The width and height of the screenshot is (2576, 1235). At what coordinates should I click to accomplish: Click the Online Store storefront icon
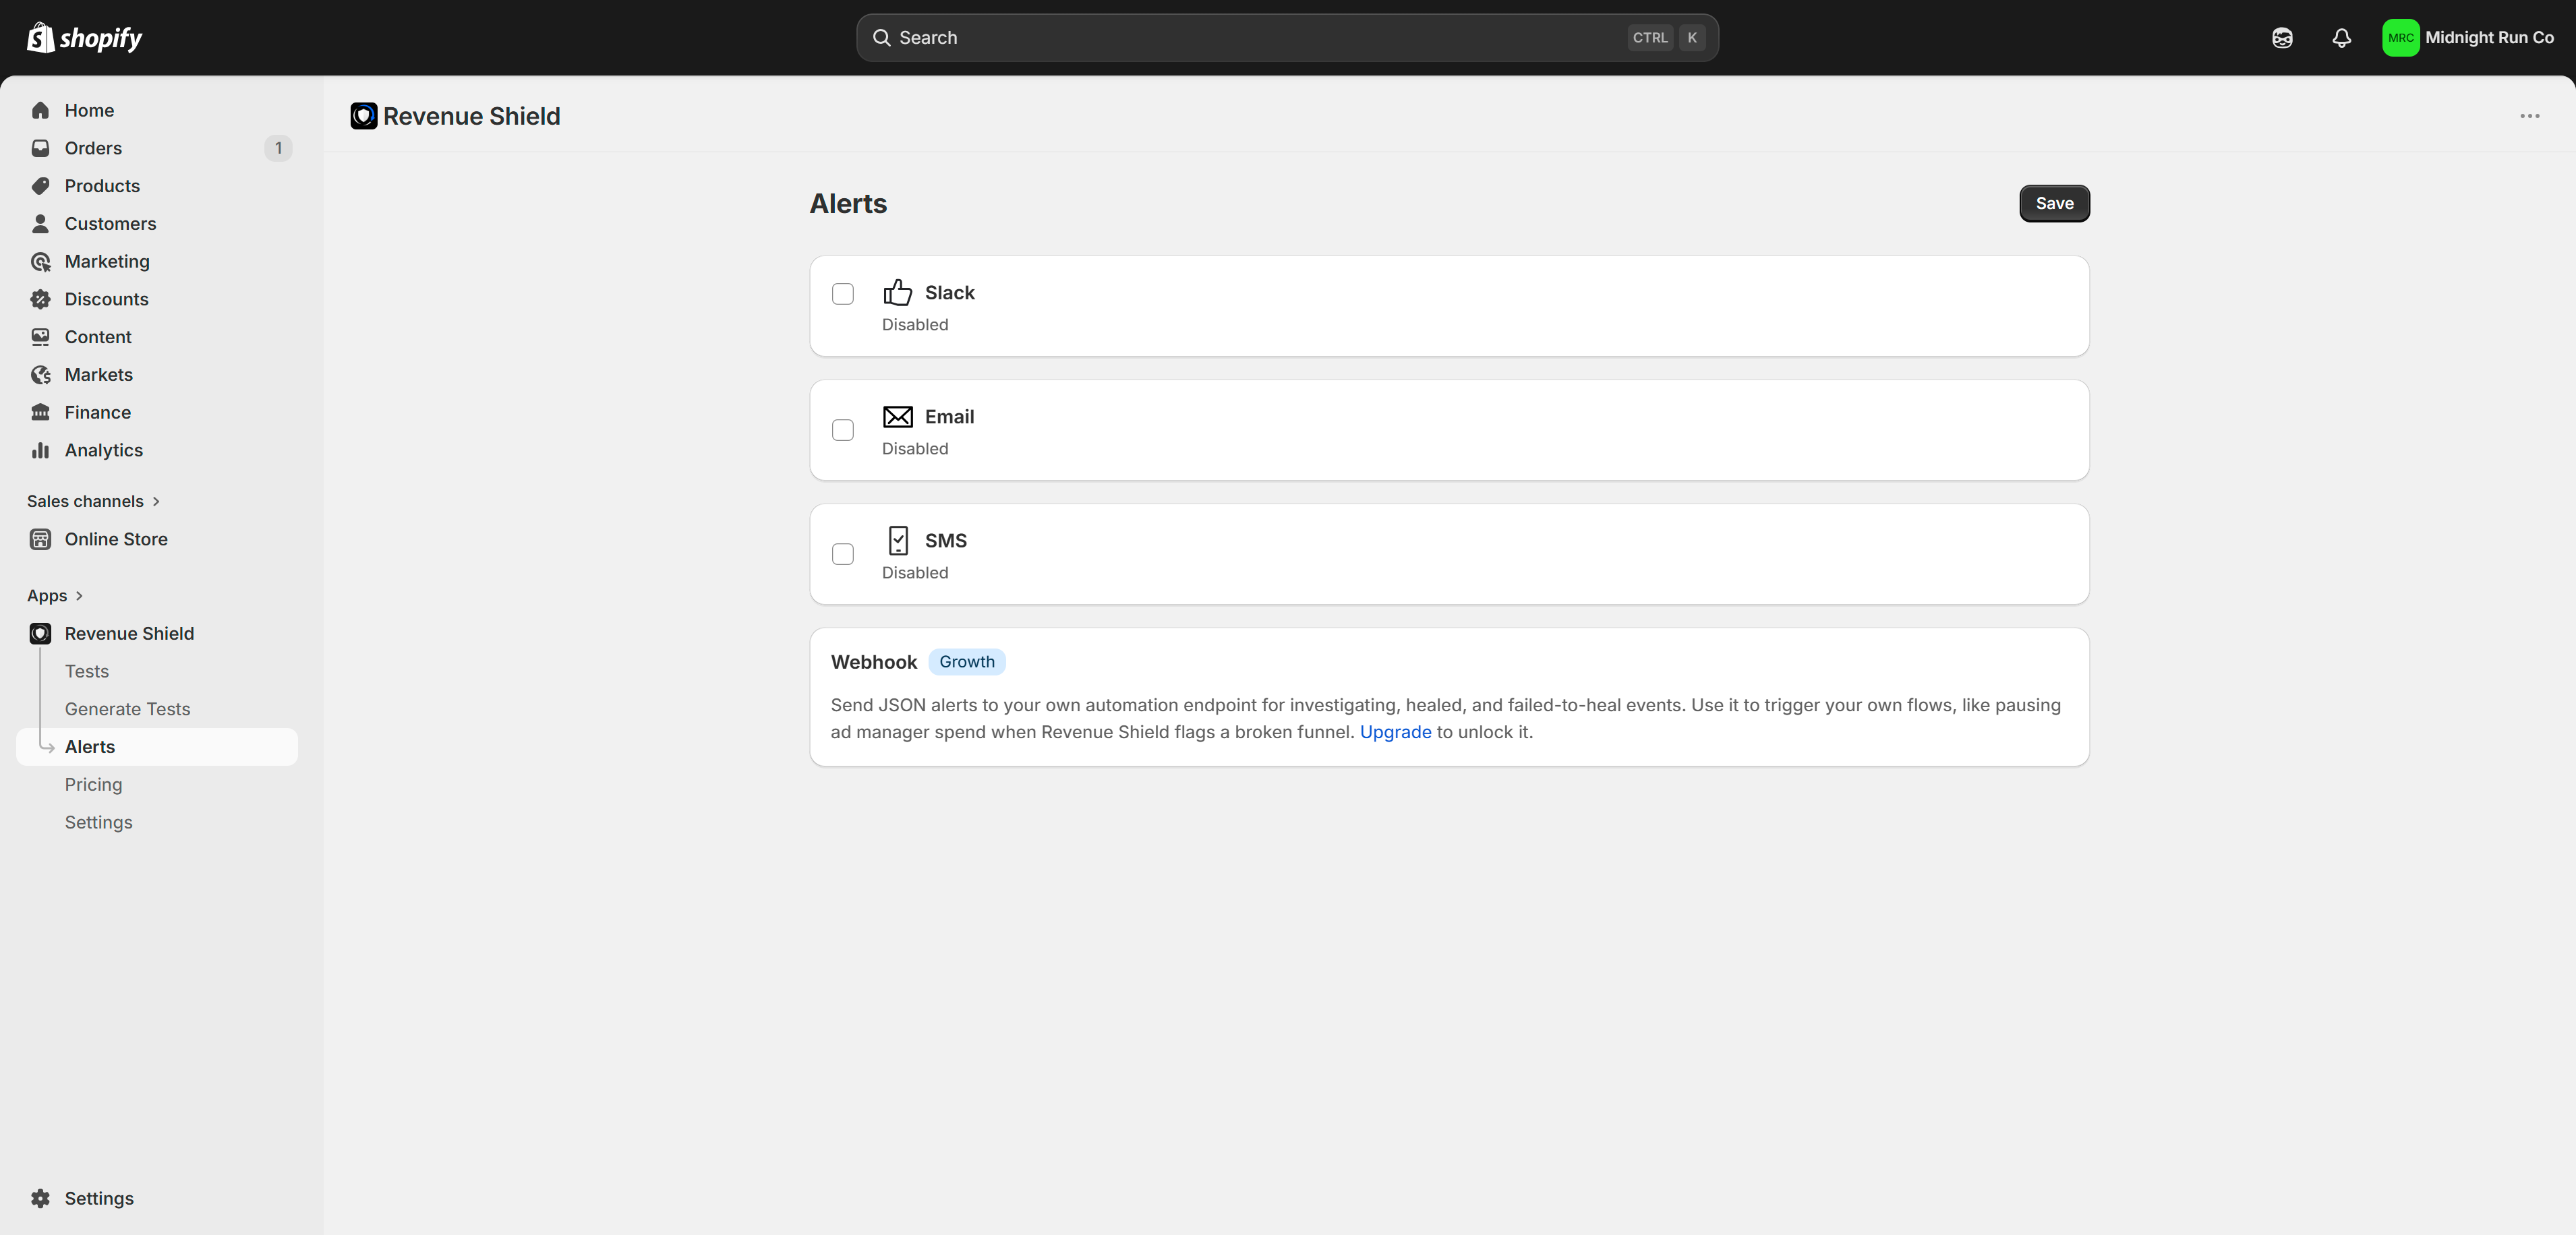coord(40,539)
